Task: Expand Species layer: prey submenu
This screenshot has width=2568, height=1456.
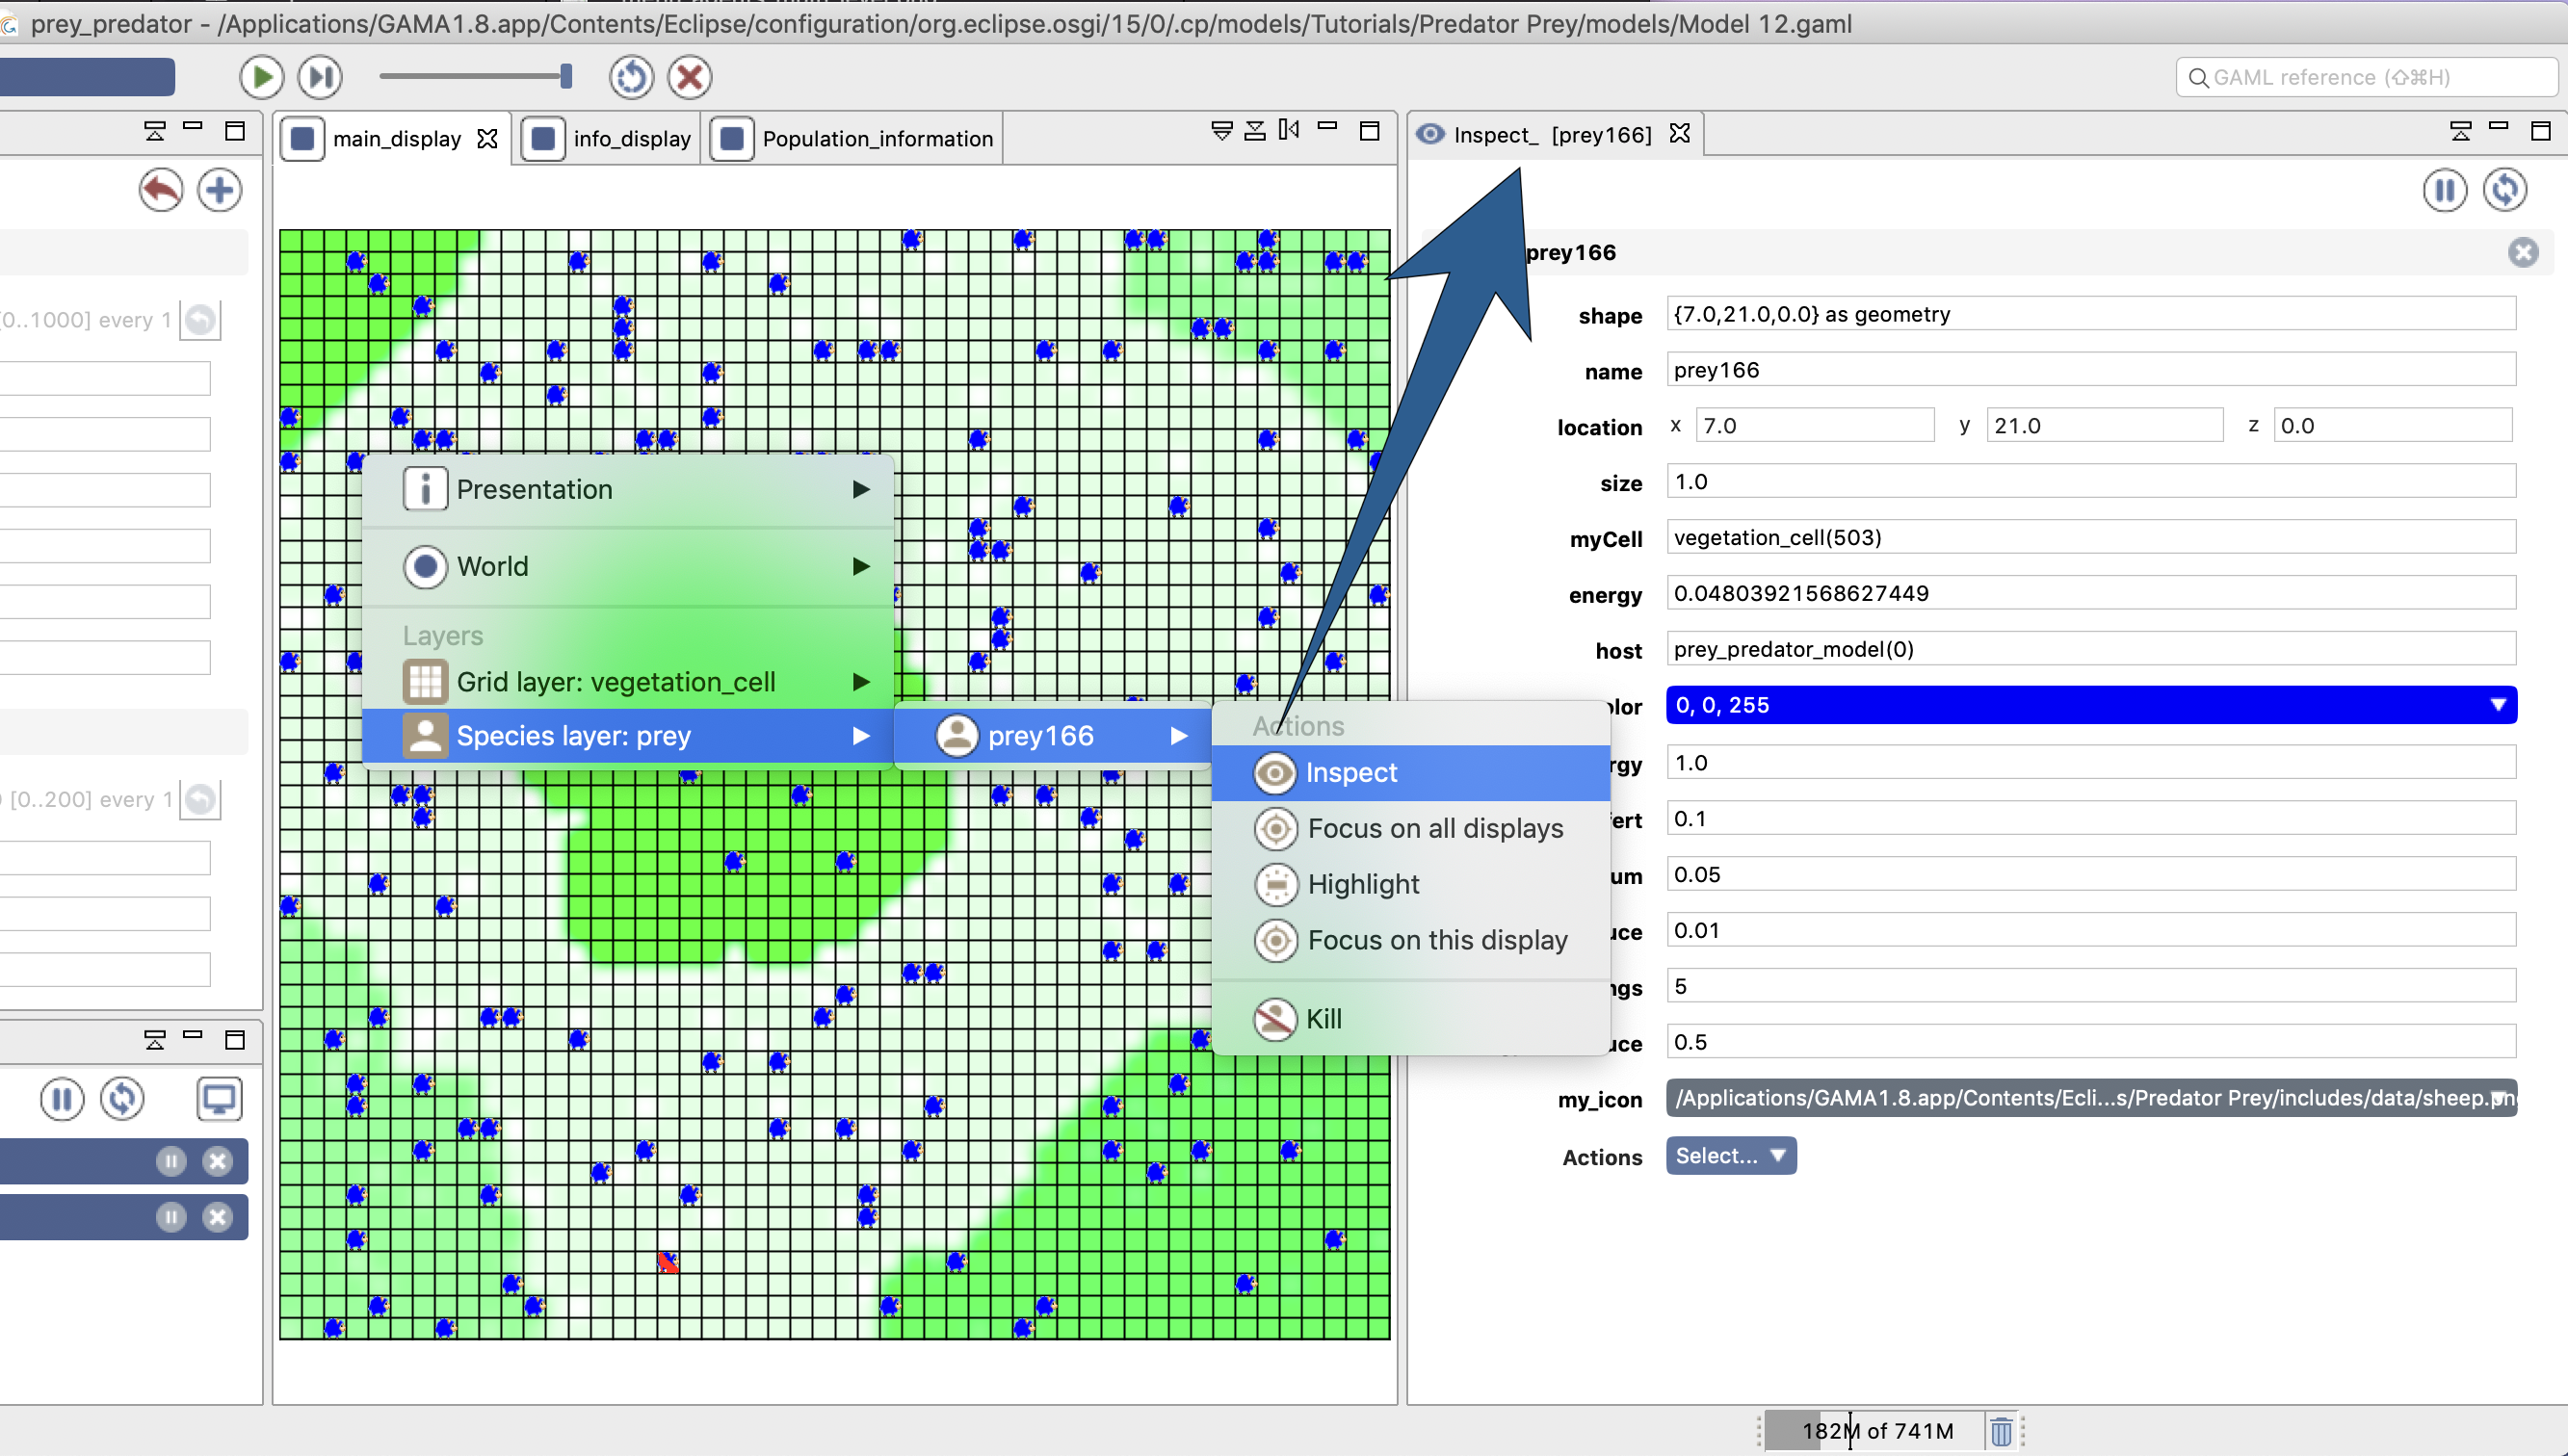Action: [628, 736]
